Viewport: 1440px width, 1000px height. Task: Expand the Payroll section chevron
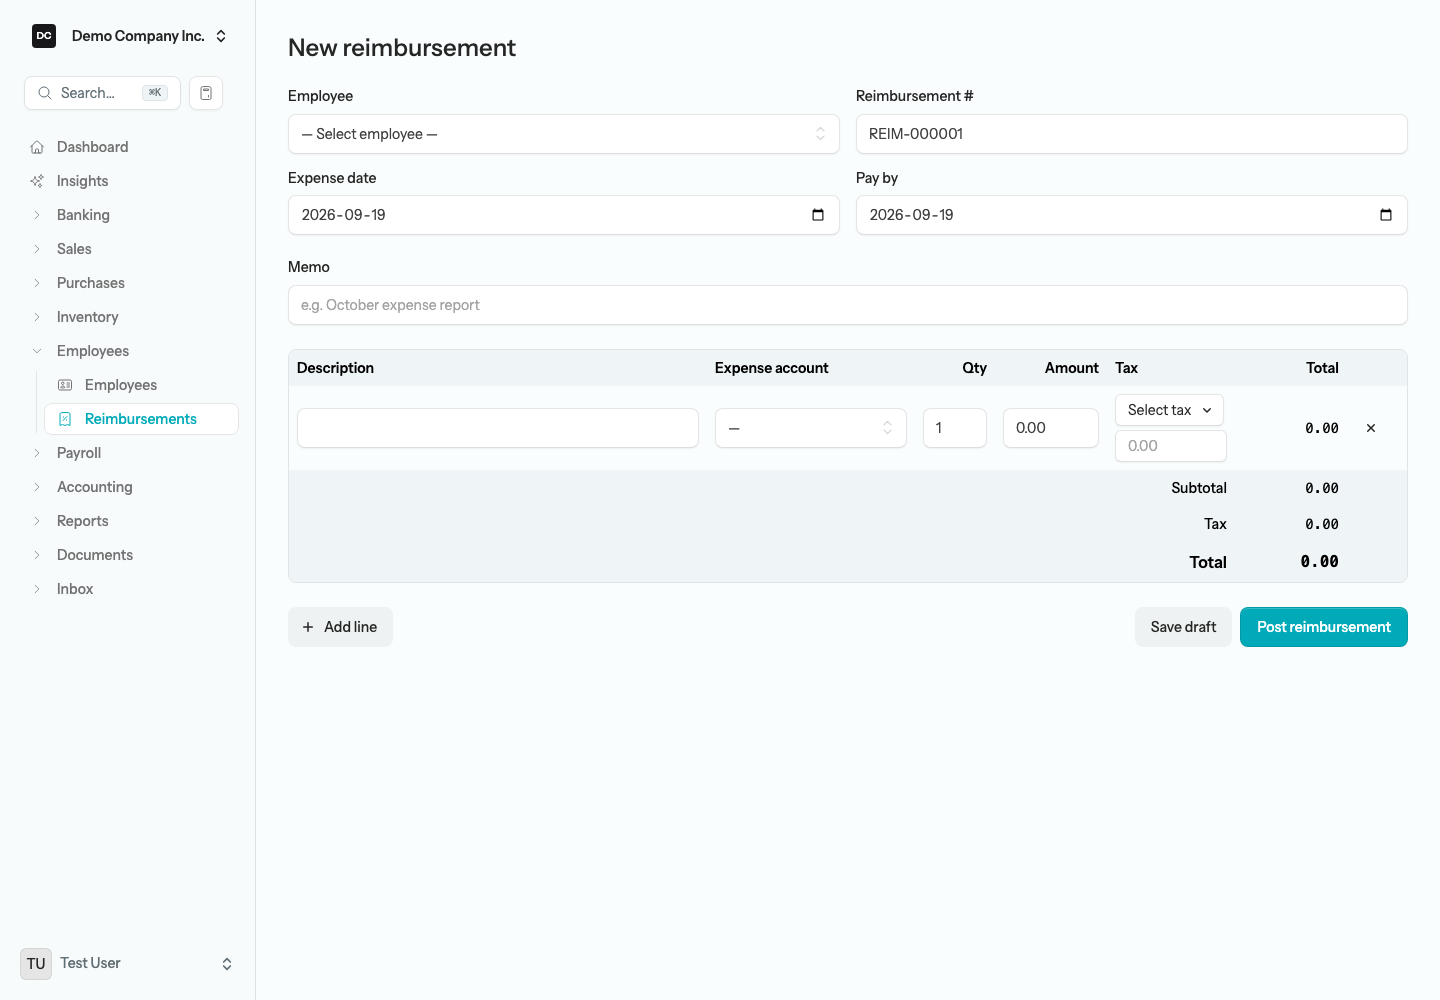pyautogui.click(x=37, y=453)
